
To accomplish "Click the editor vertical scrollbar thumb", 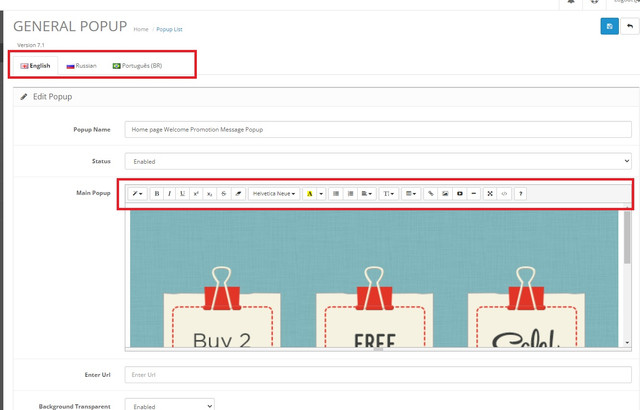I will tap(627, 237).
